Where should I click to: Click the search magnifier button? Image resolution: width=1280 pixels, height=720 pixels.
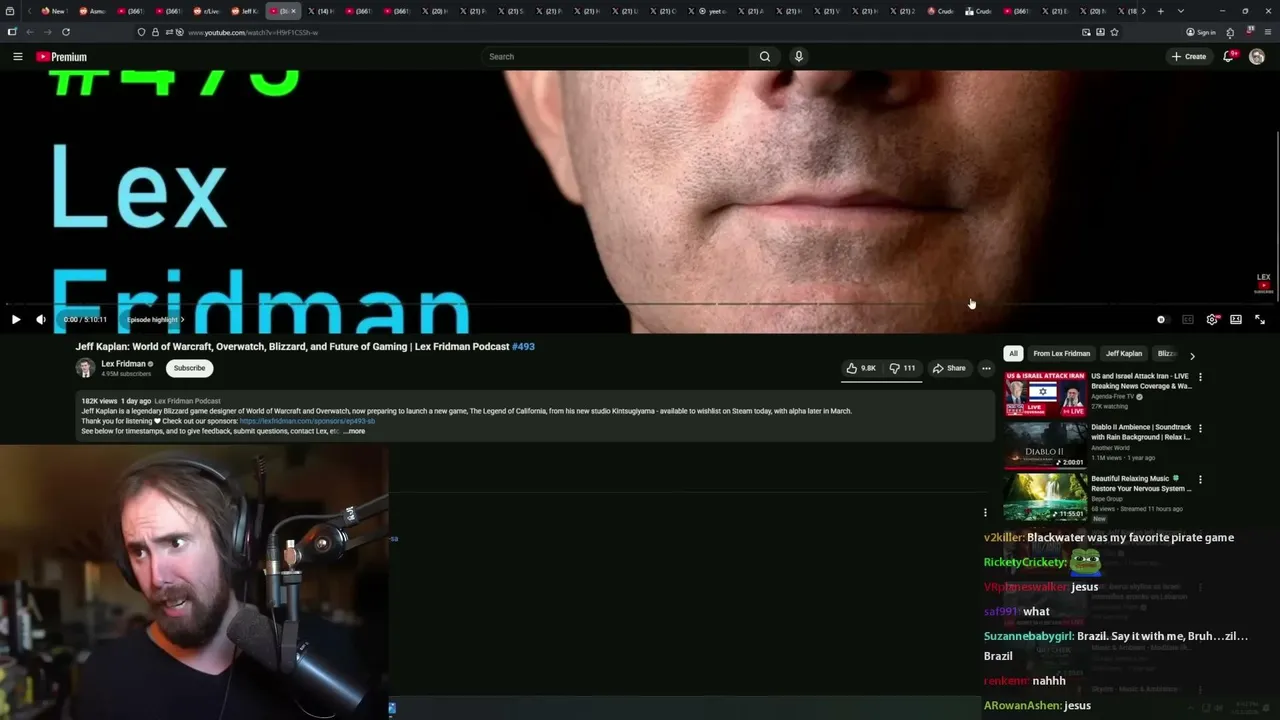(x=765, y=57)
